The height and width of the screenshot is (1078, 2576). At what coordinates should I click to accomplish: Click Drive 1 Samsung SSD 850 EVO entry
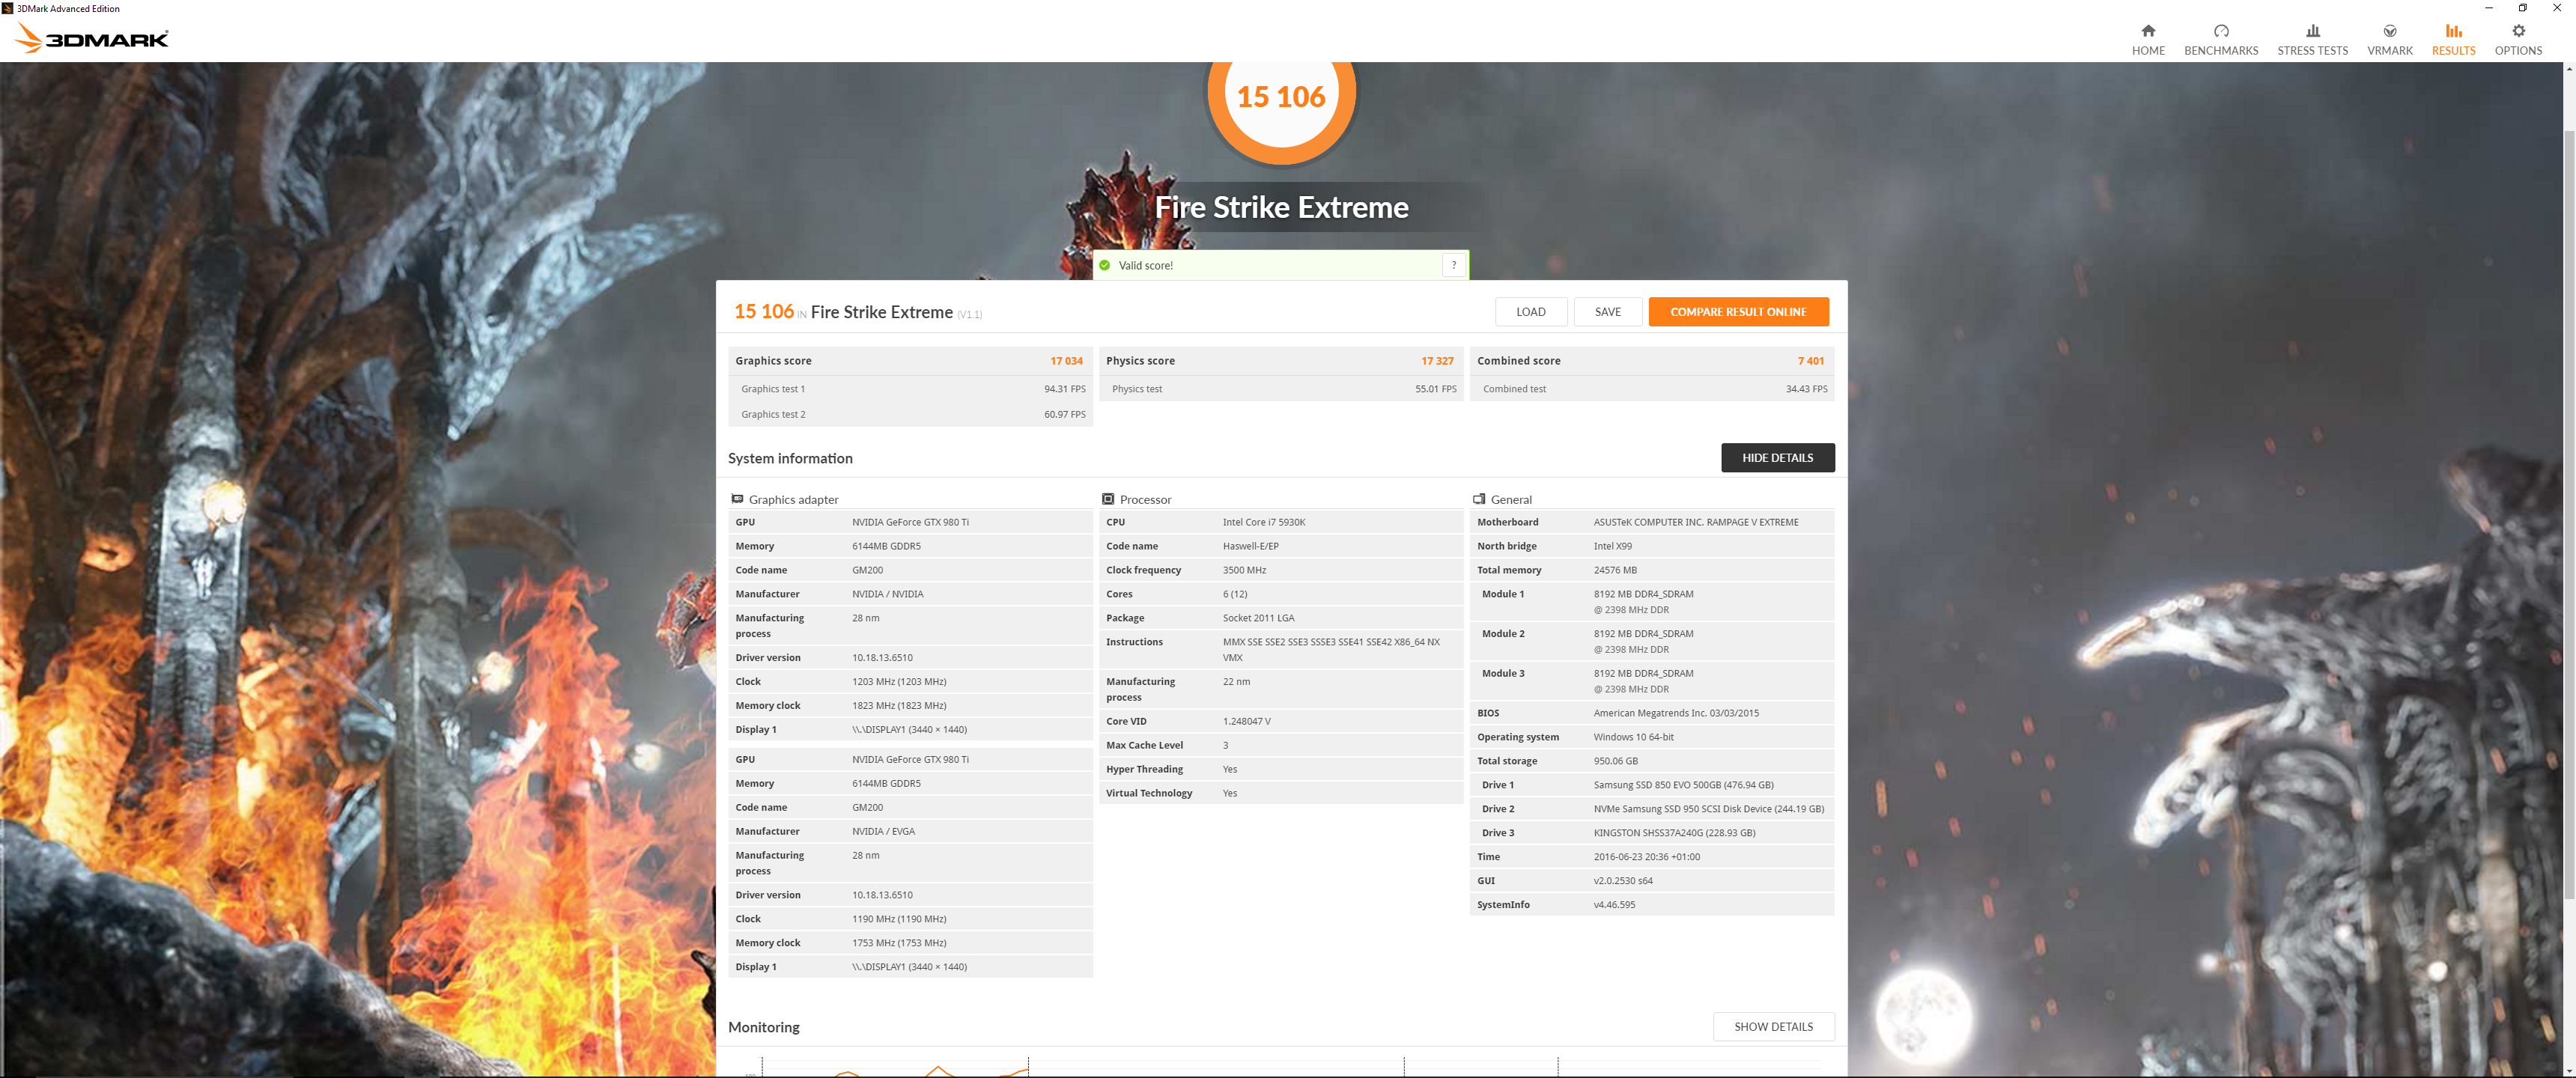pyautogui.click(x=1683, y=785)
